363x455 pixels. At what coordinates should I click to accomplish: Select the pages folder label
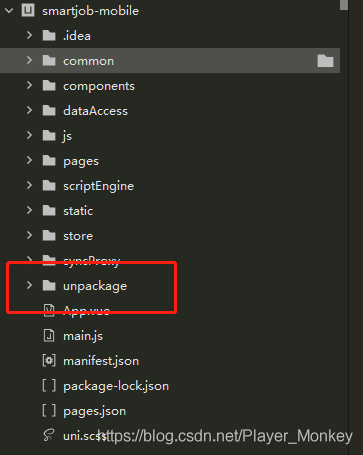(81, 162)
